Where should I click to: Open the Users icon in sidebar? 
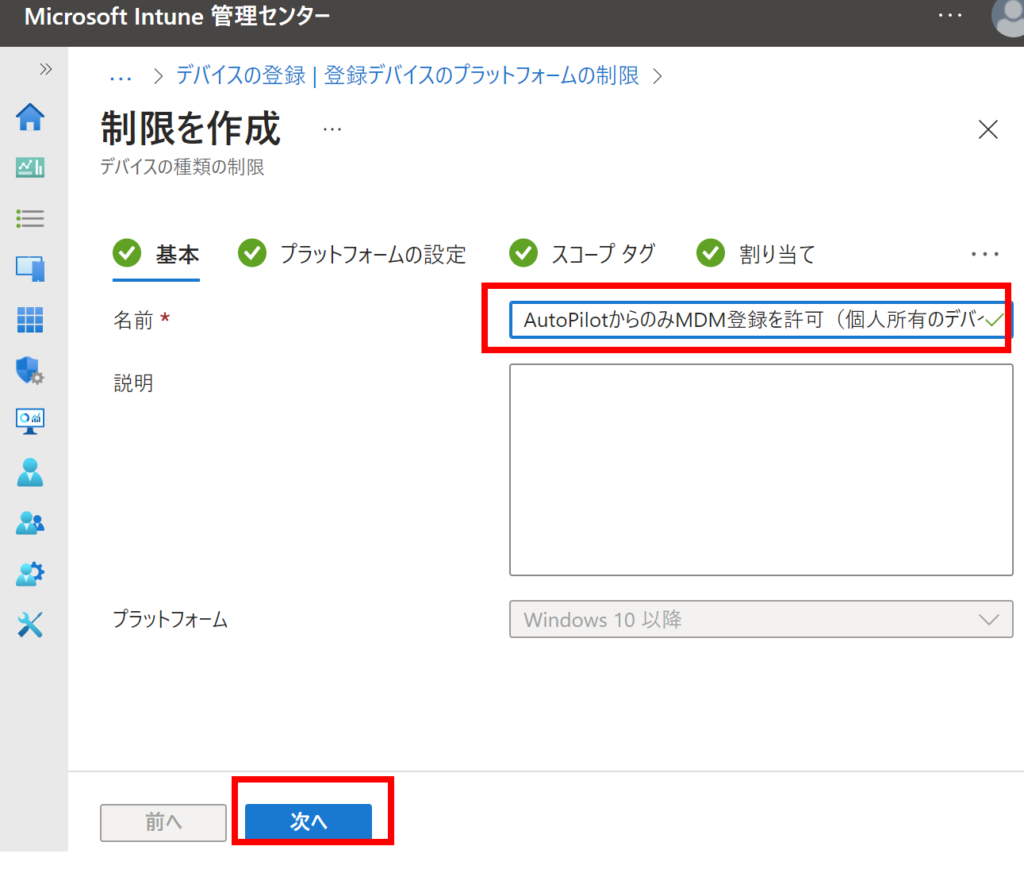click(x=30, y=472)
